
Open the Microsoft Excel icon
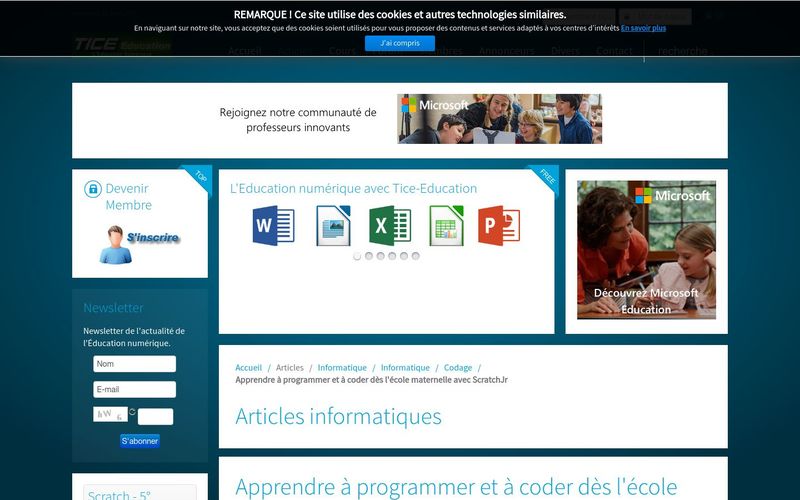[x=390, y=226]
